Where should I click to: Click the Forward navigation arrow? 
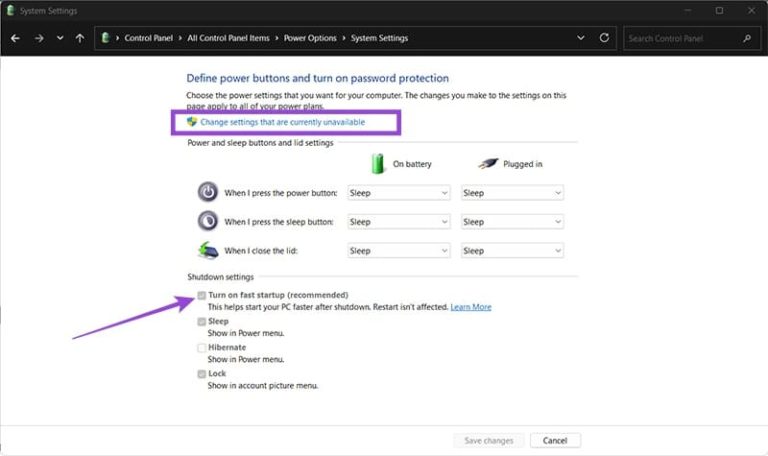38,38
